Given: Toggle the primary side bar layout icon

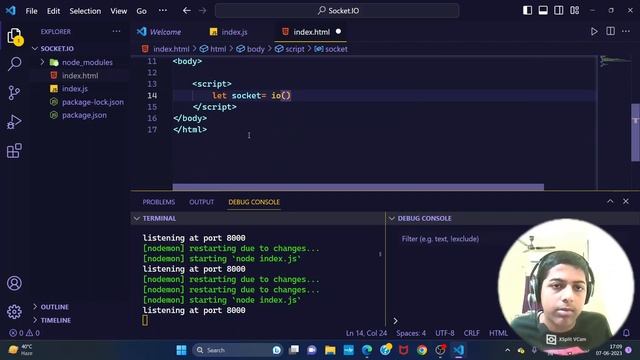Looking at the screenshot, I should (527, 11).
